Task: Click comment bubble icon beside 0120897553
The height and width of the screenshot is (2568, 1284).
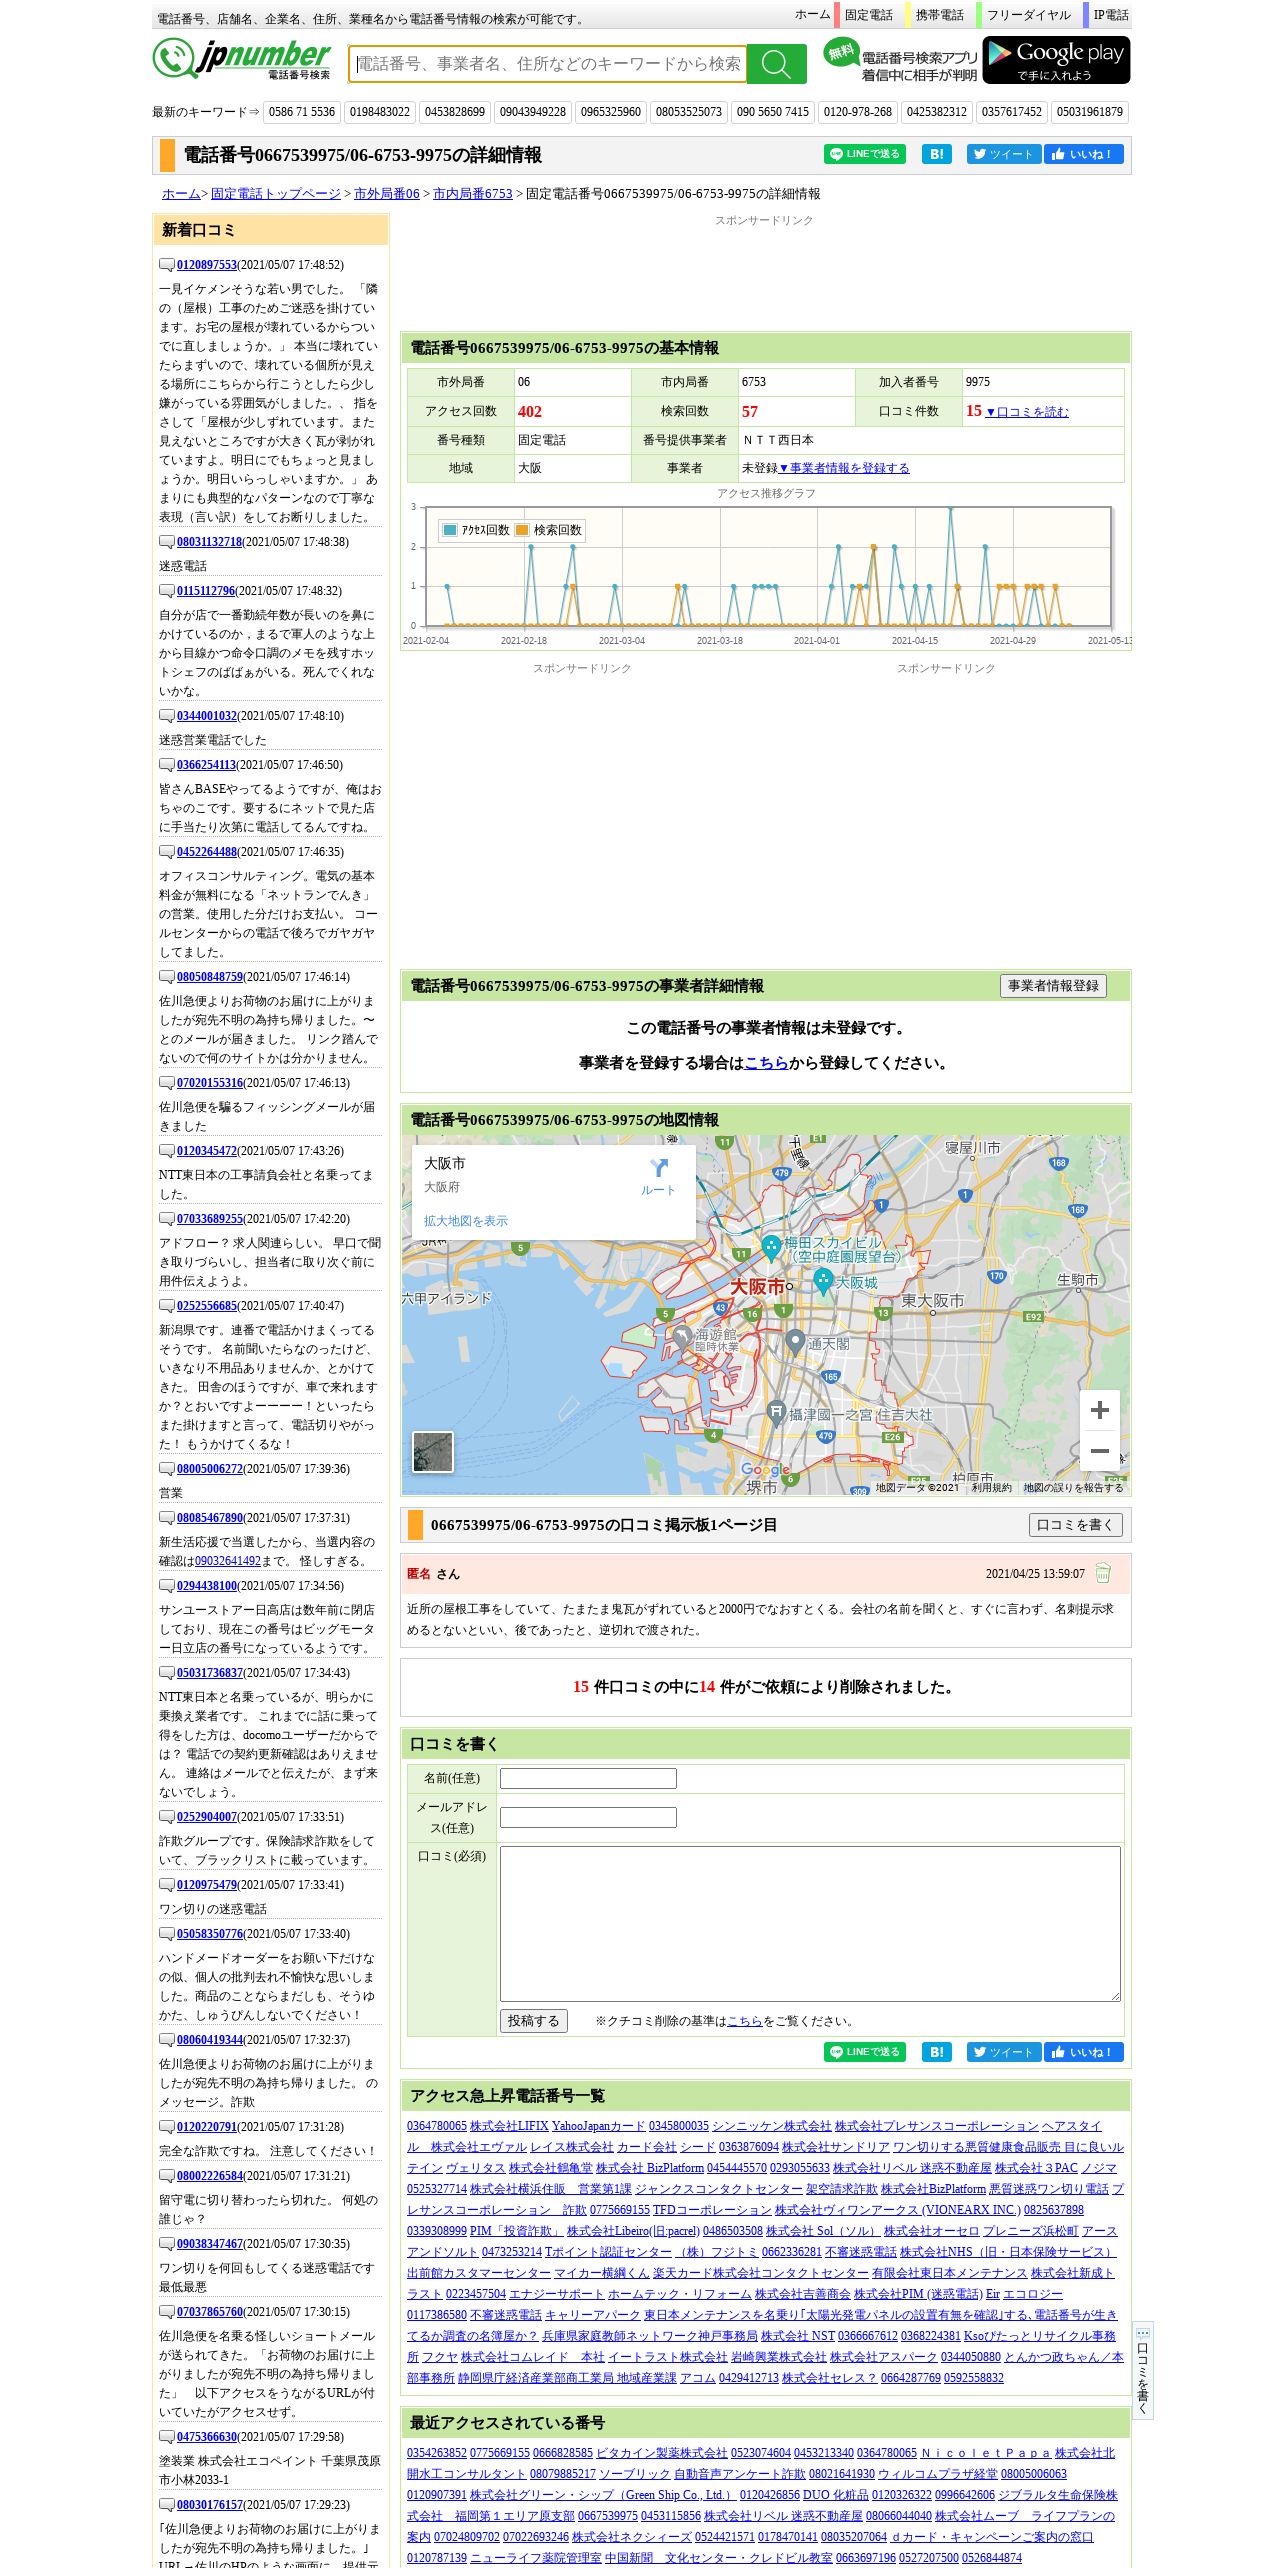Action: coord(167,265)
